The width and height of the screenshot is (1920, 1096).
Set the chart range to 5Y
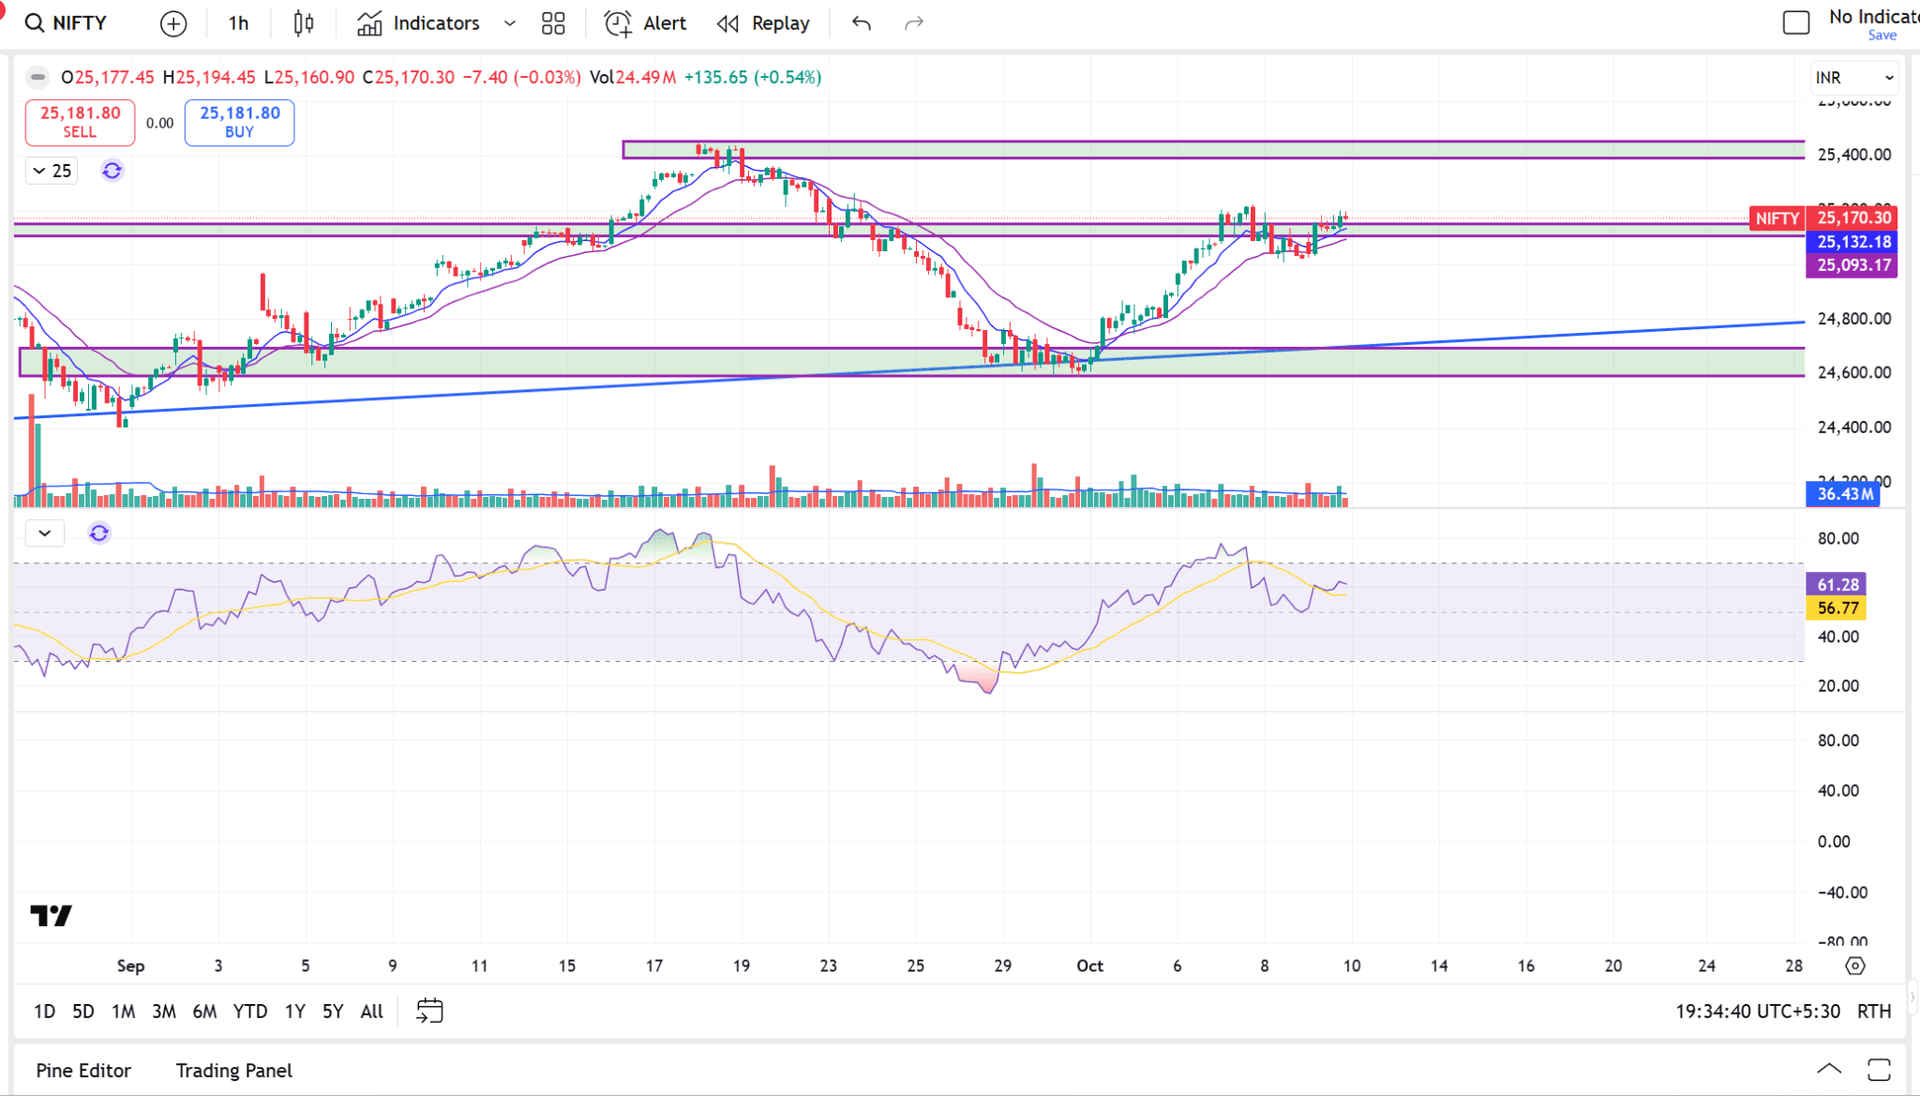pos(333,1011)
